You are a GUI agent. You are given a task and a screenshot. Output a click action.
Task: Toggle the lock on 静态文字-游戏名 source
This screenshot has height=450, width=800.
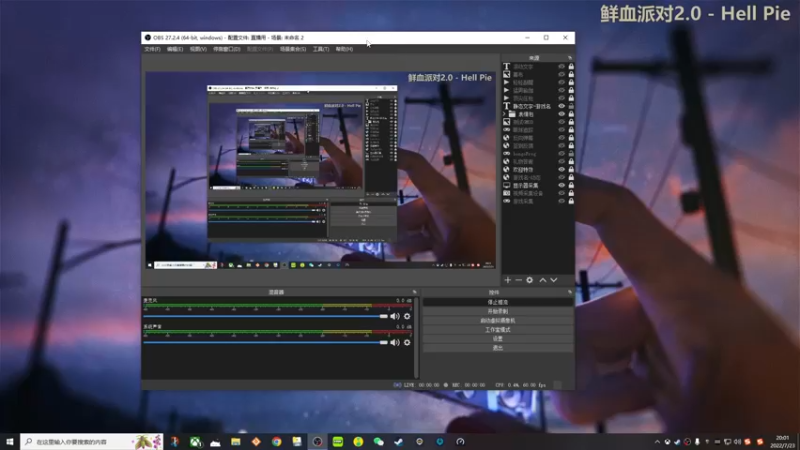click(x=571, y=106)
